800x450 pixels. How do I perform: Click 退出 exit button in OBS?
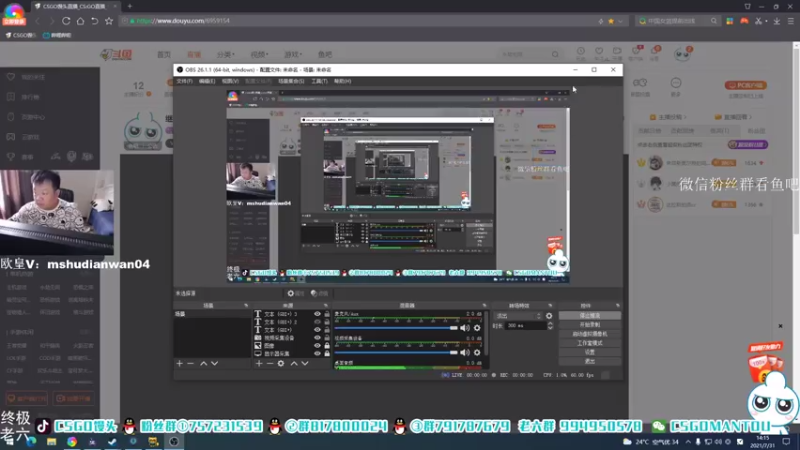pyautogui.click(x=590, y=361)
